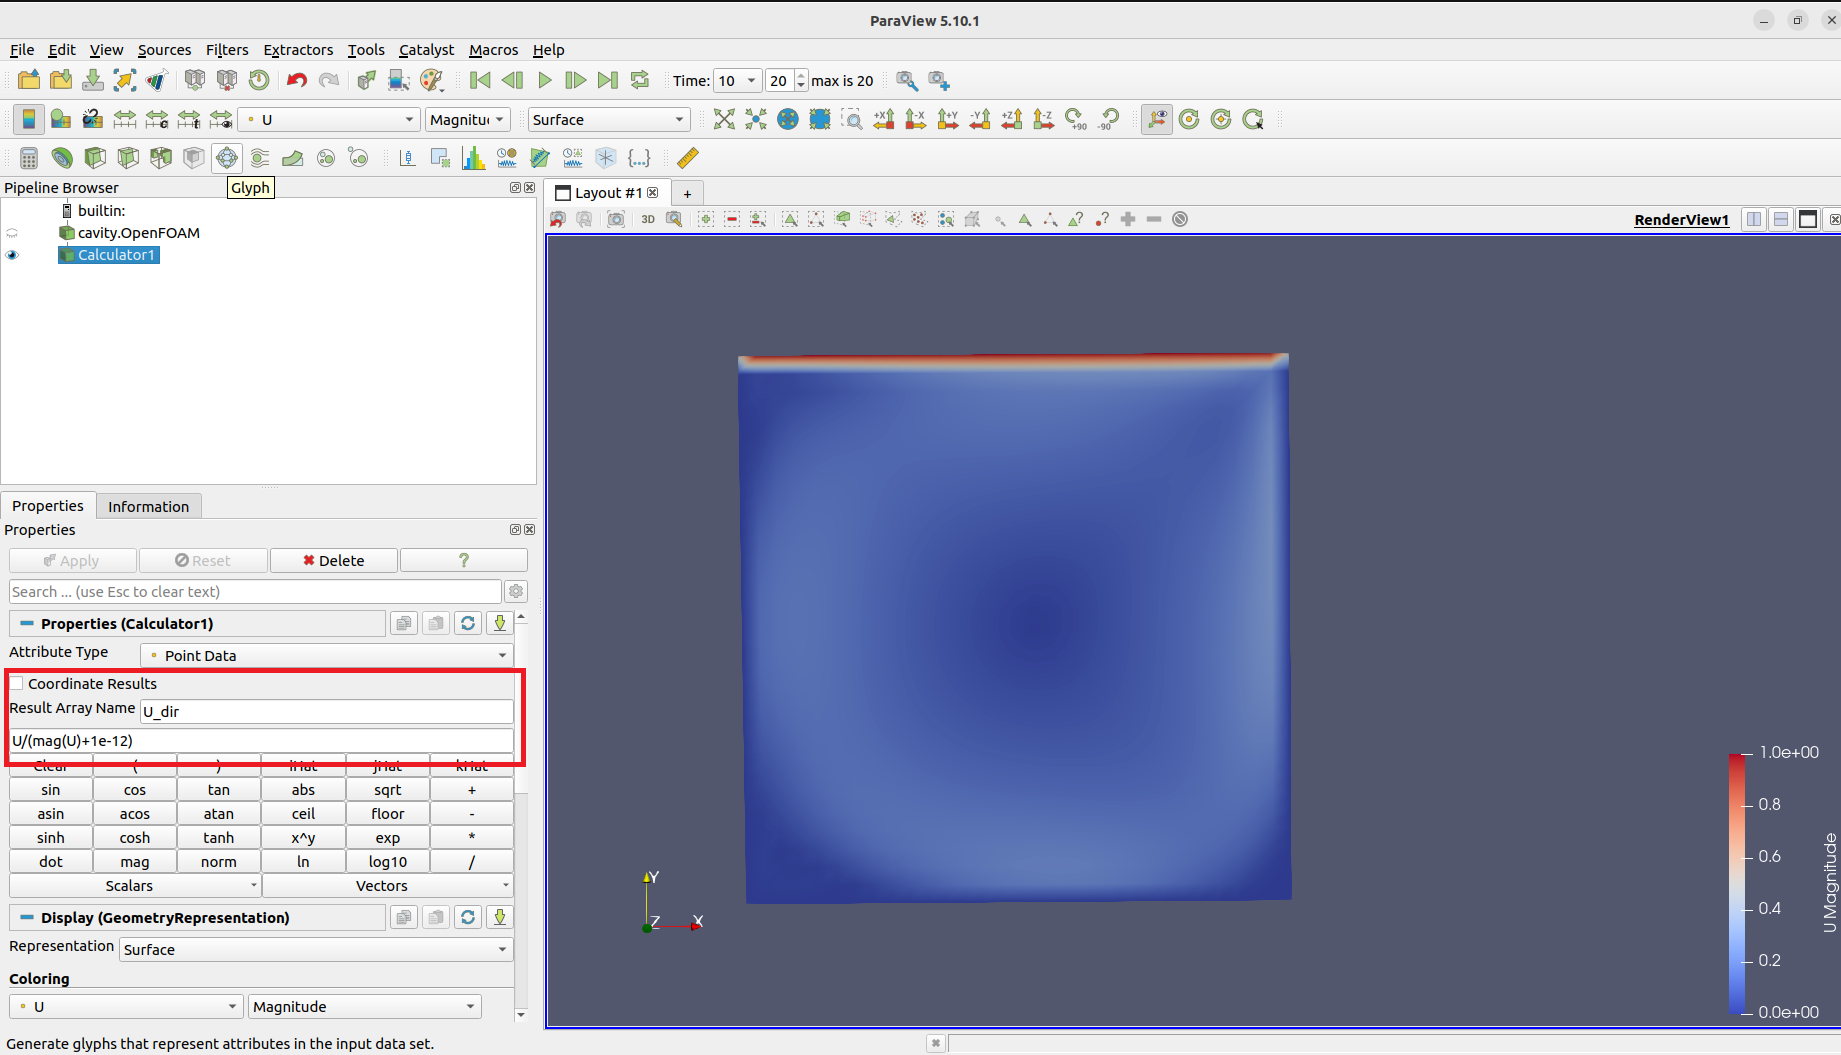
Task: Open the Surface representation dropdown in toolbar
Action: pyautogui.click(x=609, y=120)
